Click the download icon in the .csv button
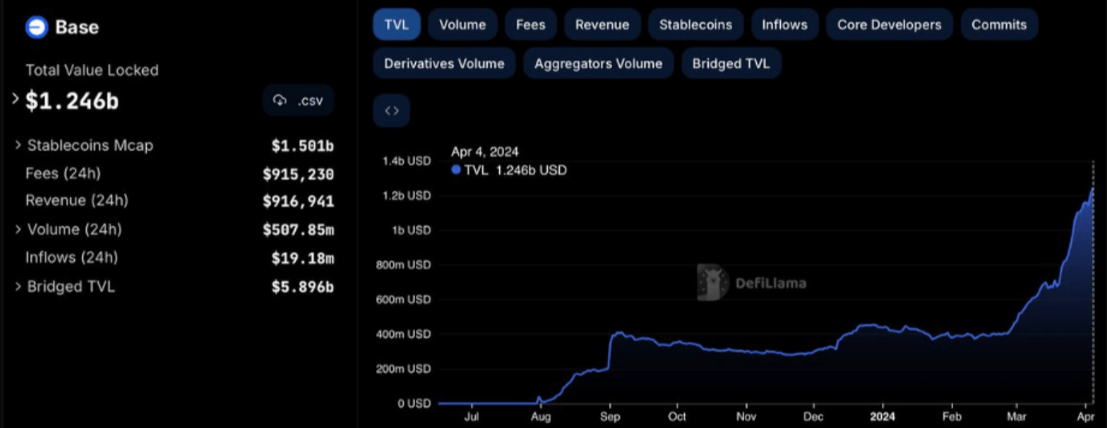 click(280, 100)
